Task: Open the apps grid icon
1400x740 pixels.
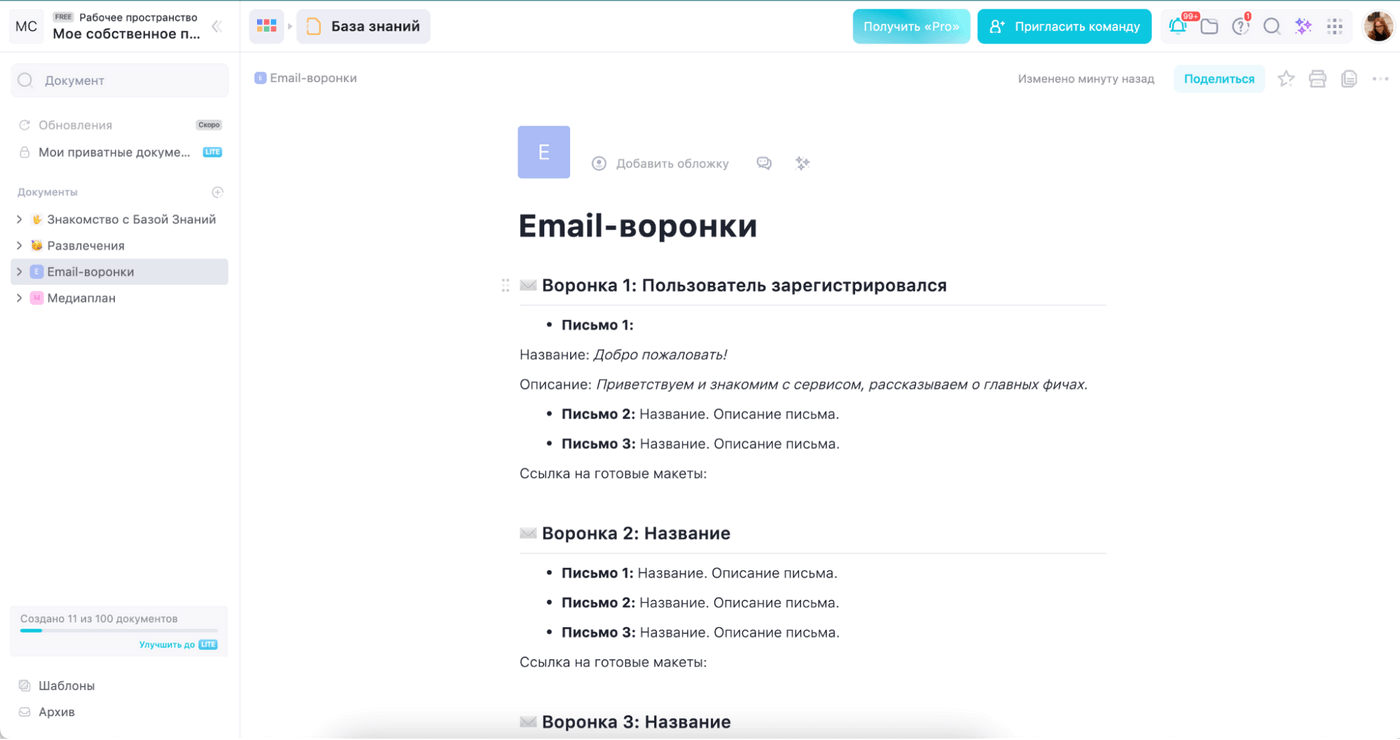Action: (1335, 27)
